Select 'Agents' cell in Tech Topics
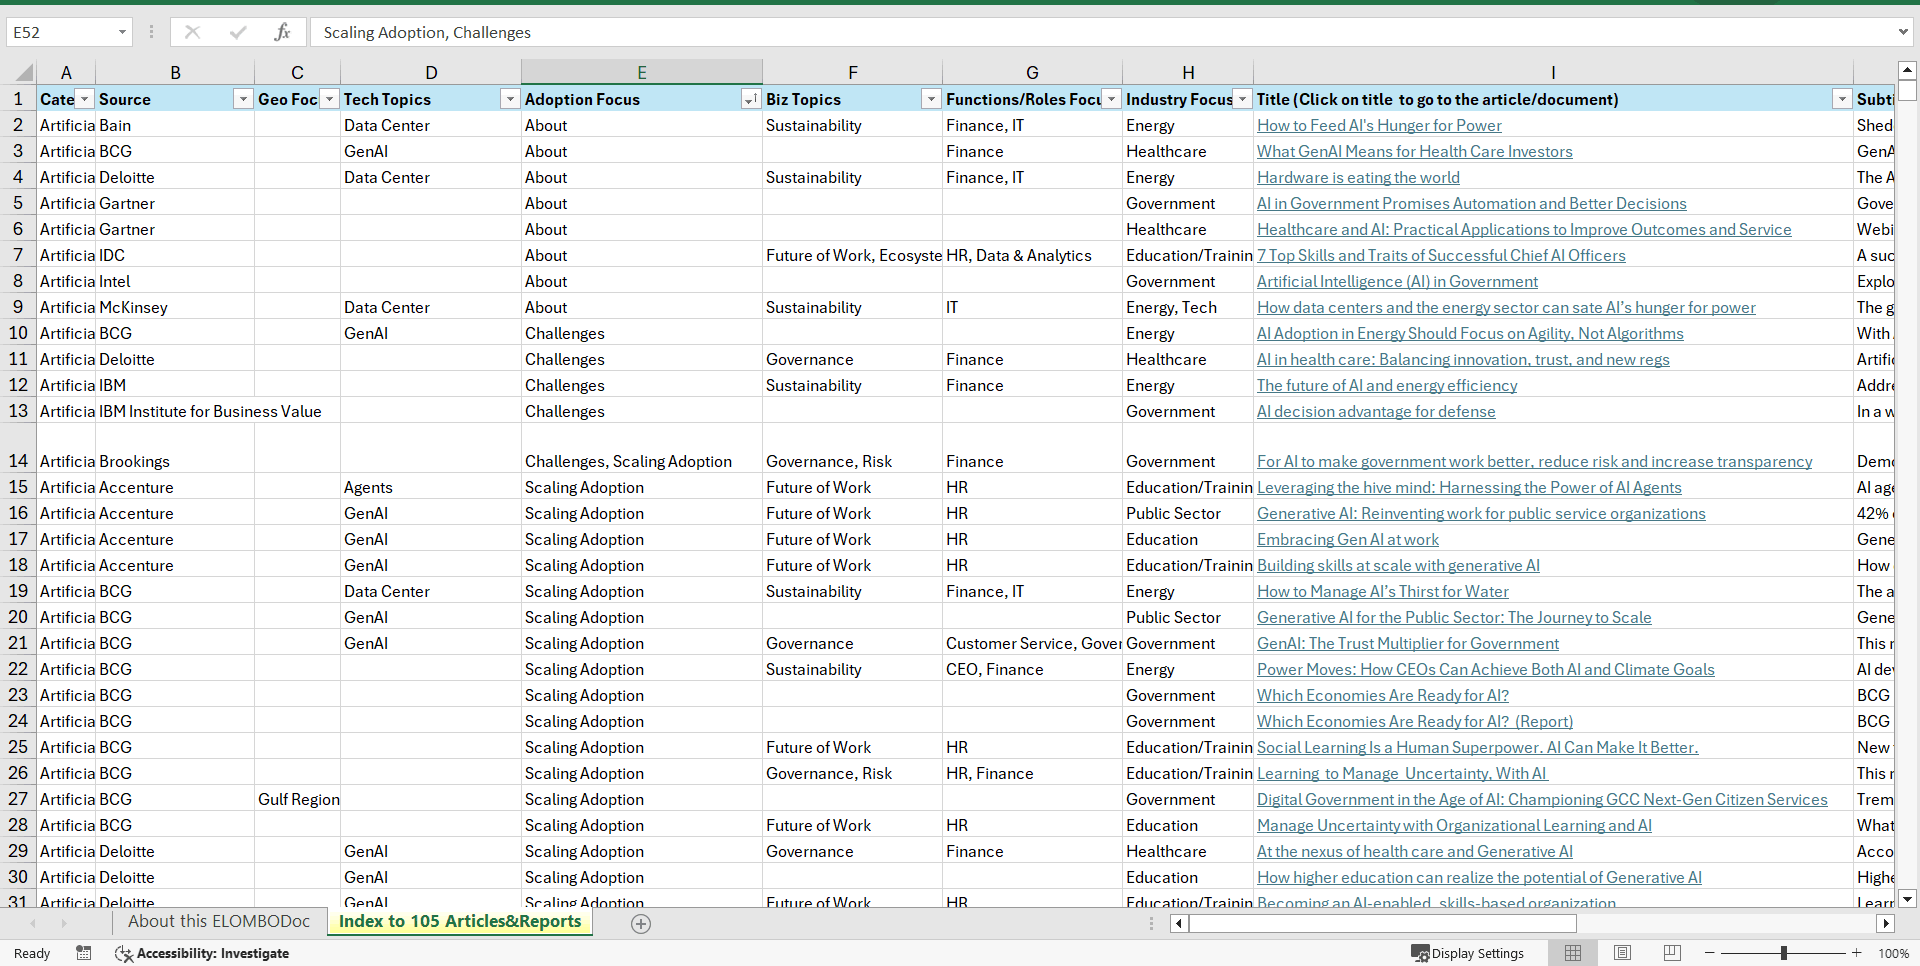1920x966 pixels. pyautogui.click(x=431, y=487)
